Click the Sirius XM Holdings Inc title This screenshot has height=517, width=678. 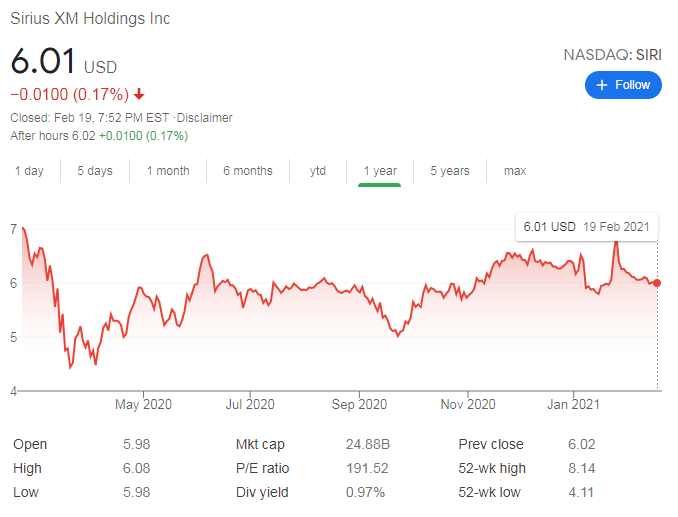(x=90, y=18)
